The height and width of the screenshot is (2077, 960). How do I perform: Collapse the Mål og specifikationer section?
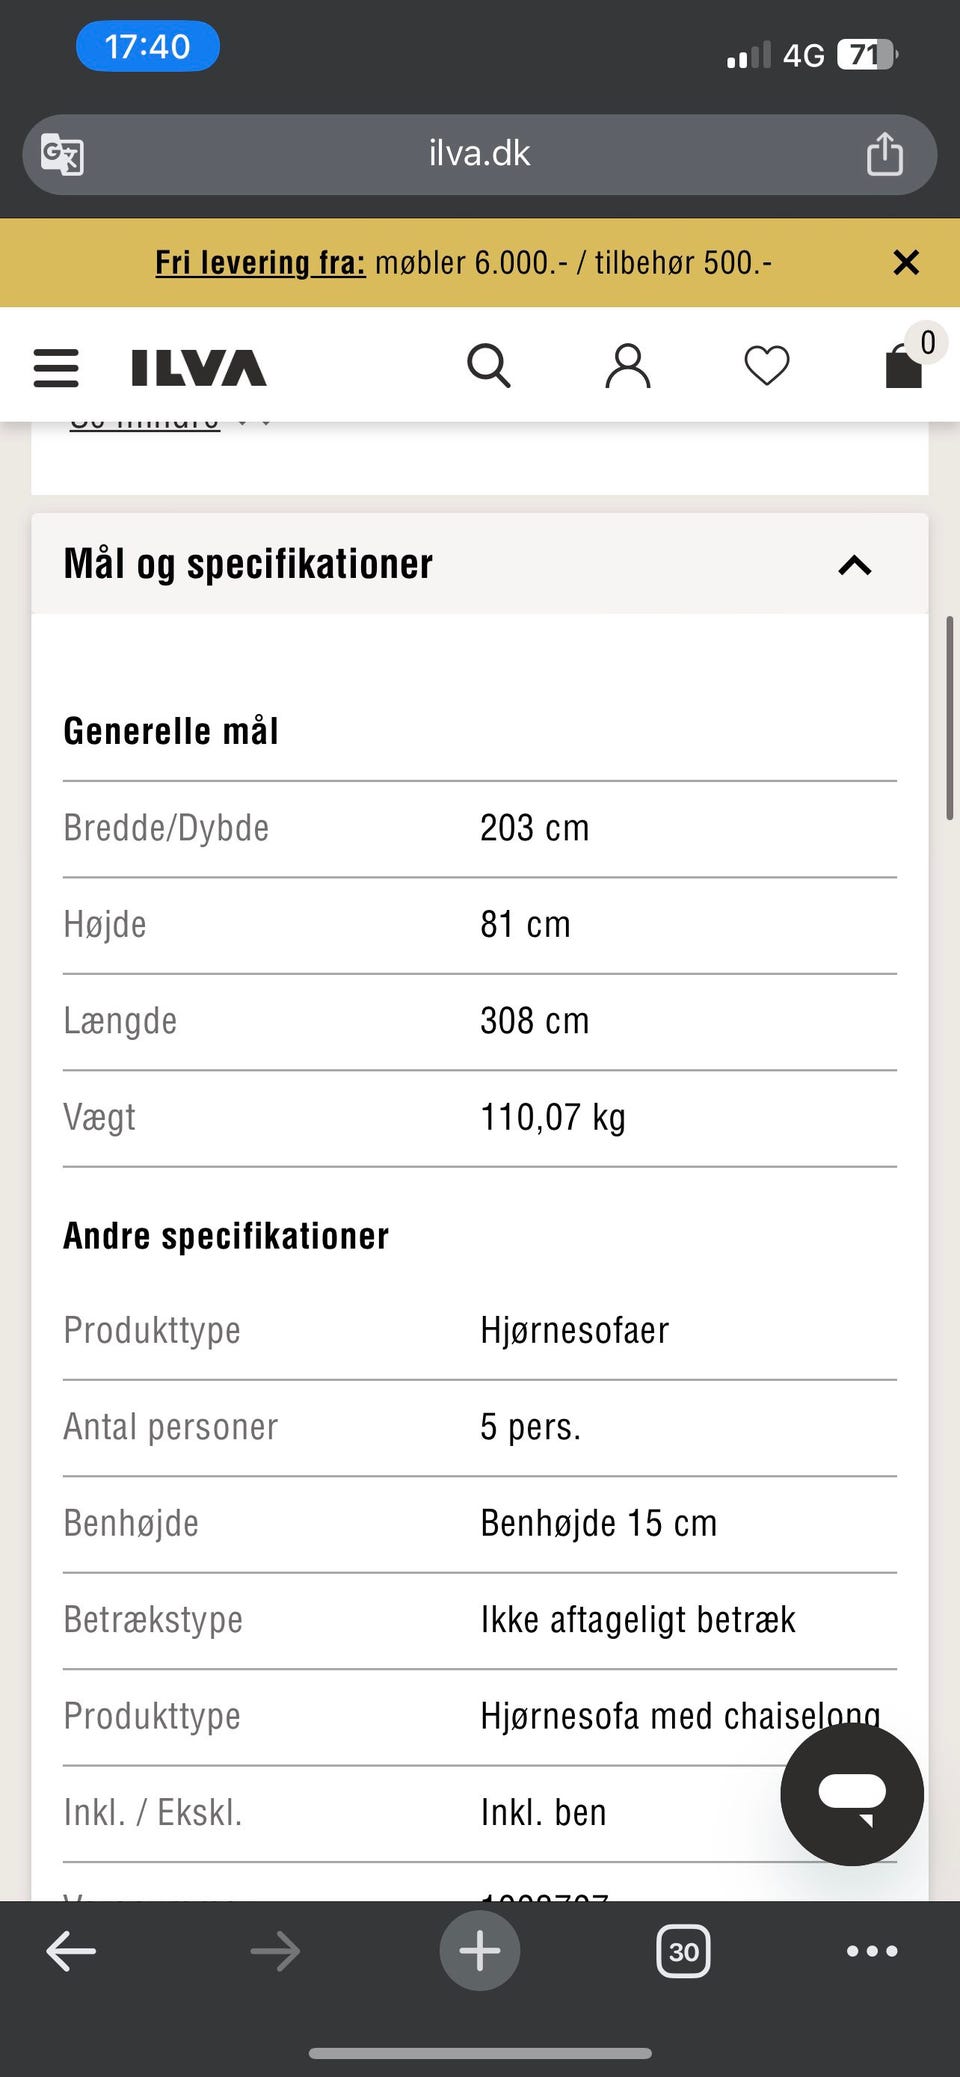point(853,565)
